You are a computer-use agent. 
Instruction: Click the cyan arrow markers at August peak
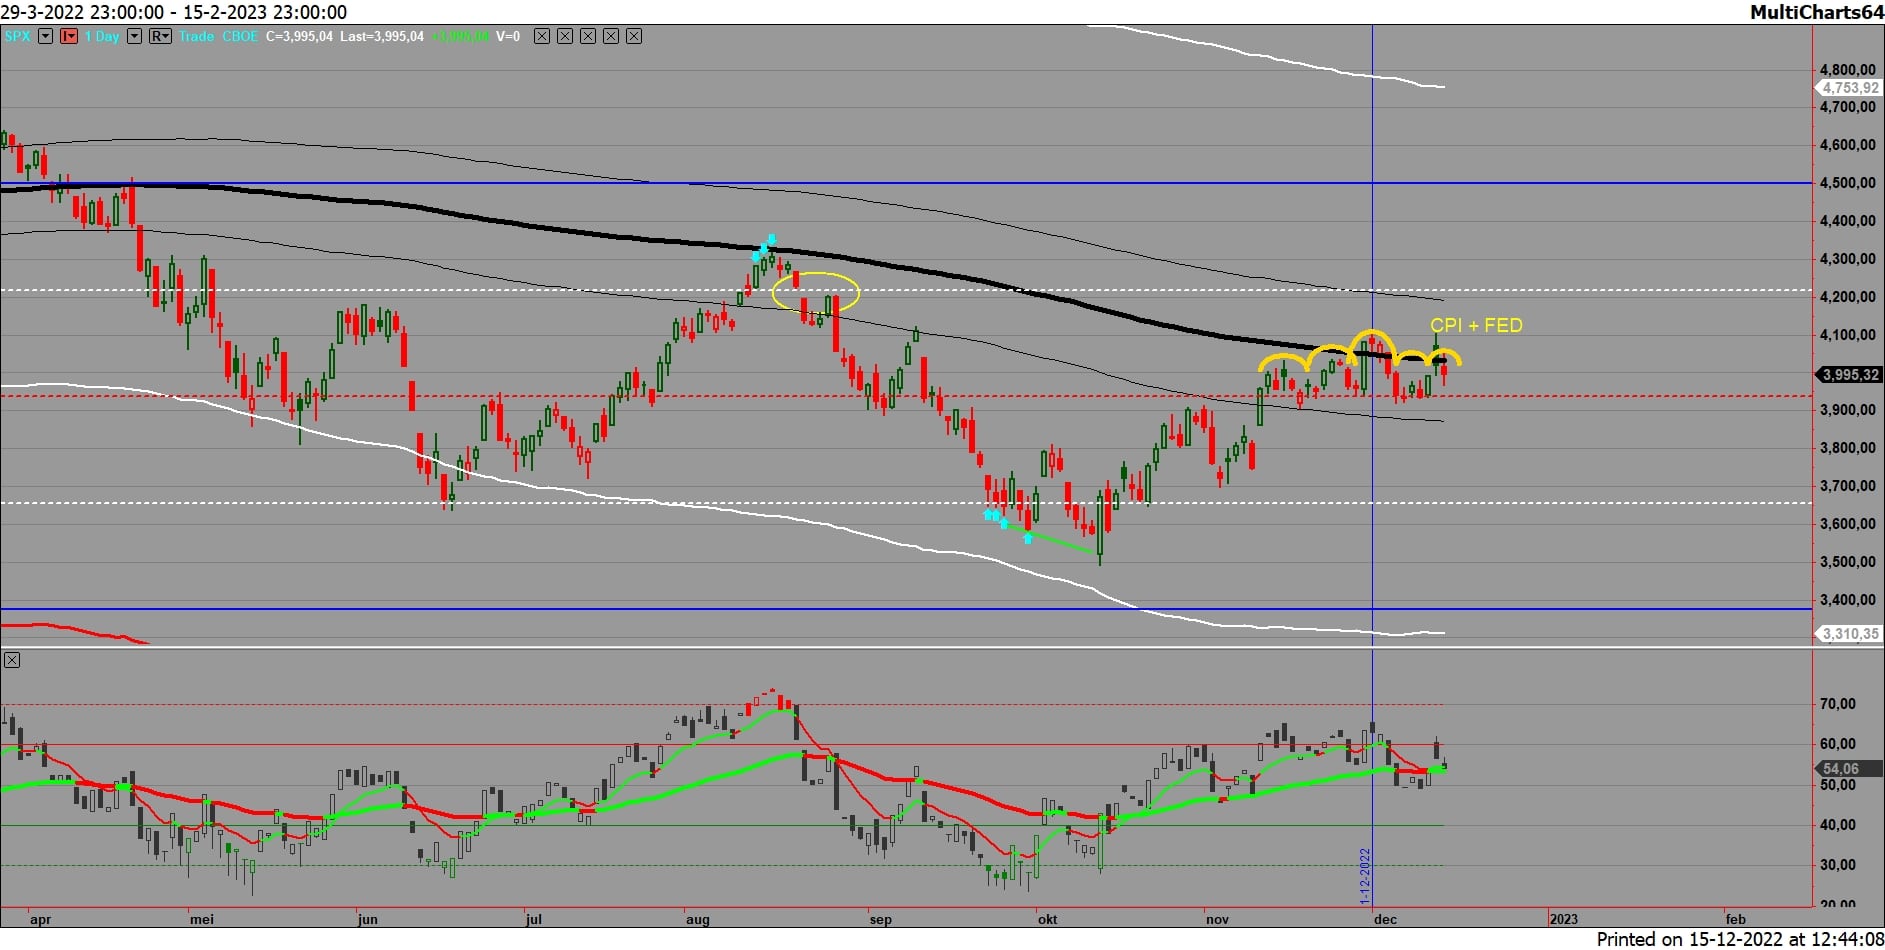764,247
